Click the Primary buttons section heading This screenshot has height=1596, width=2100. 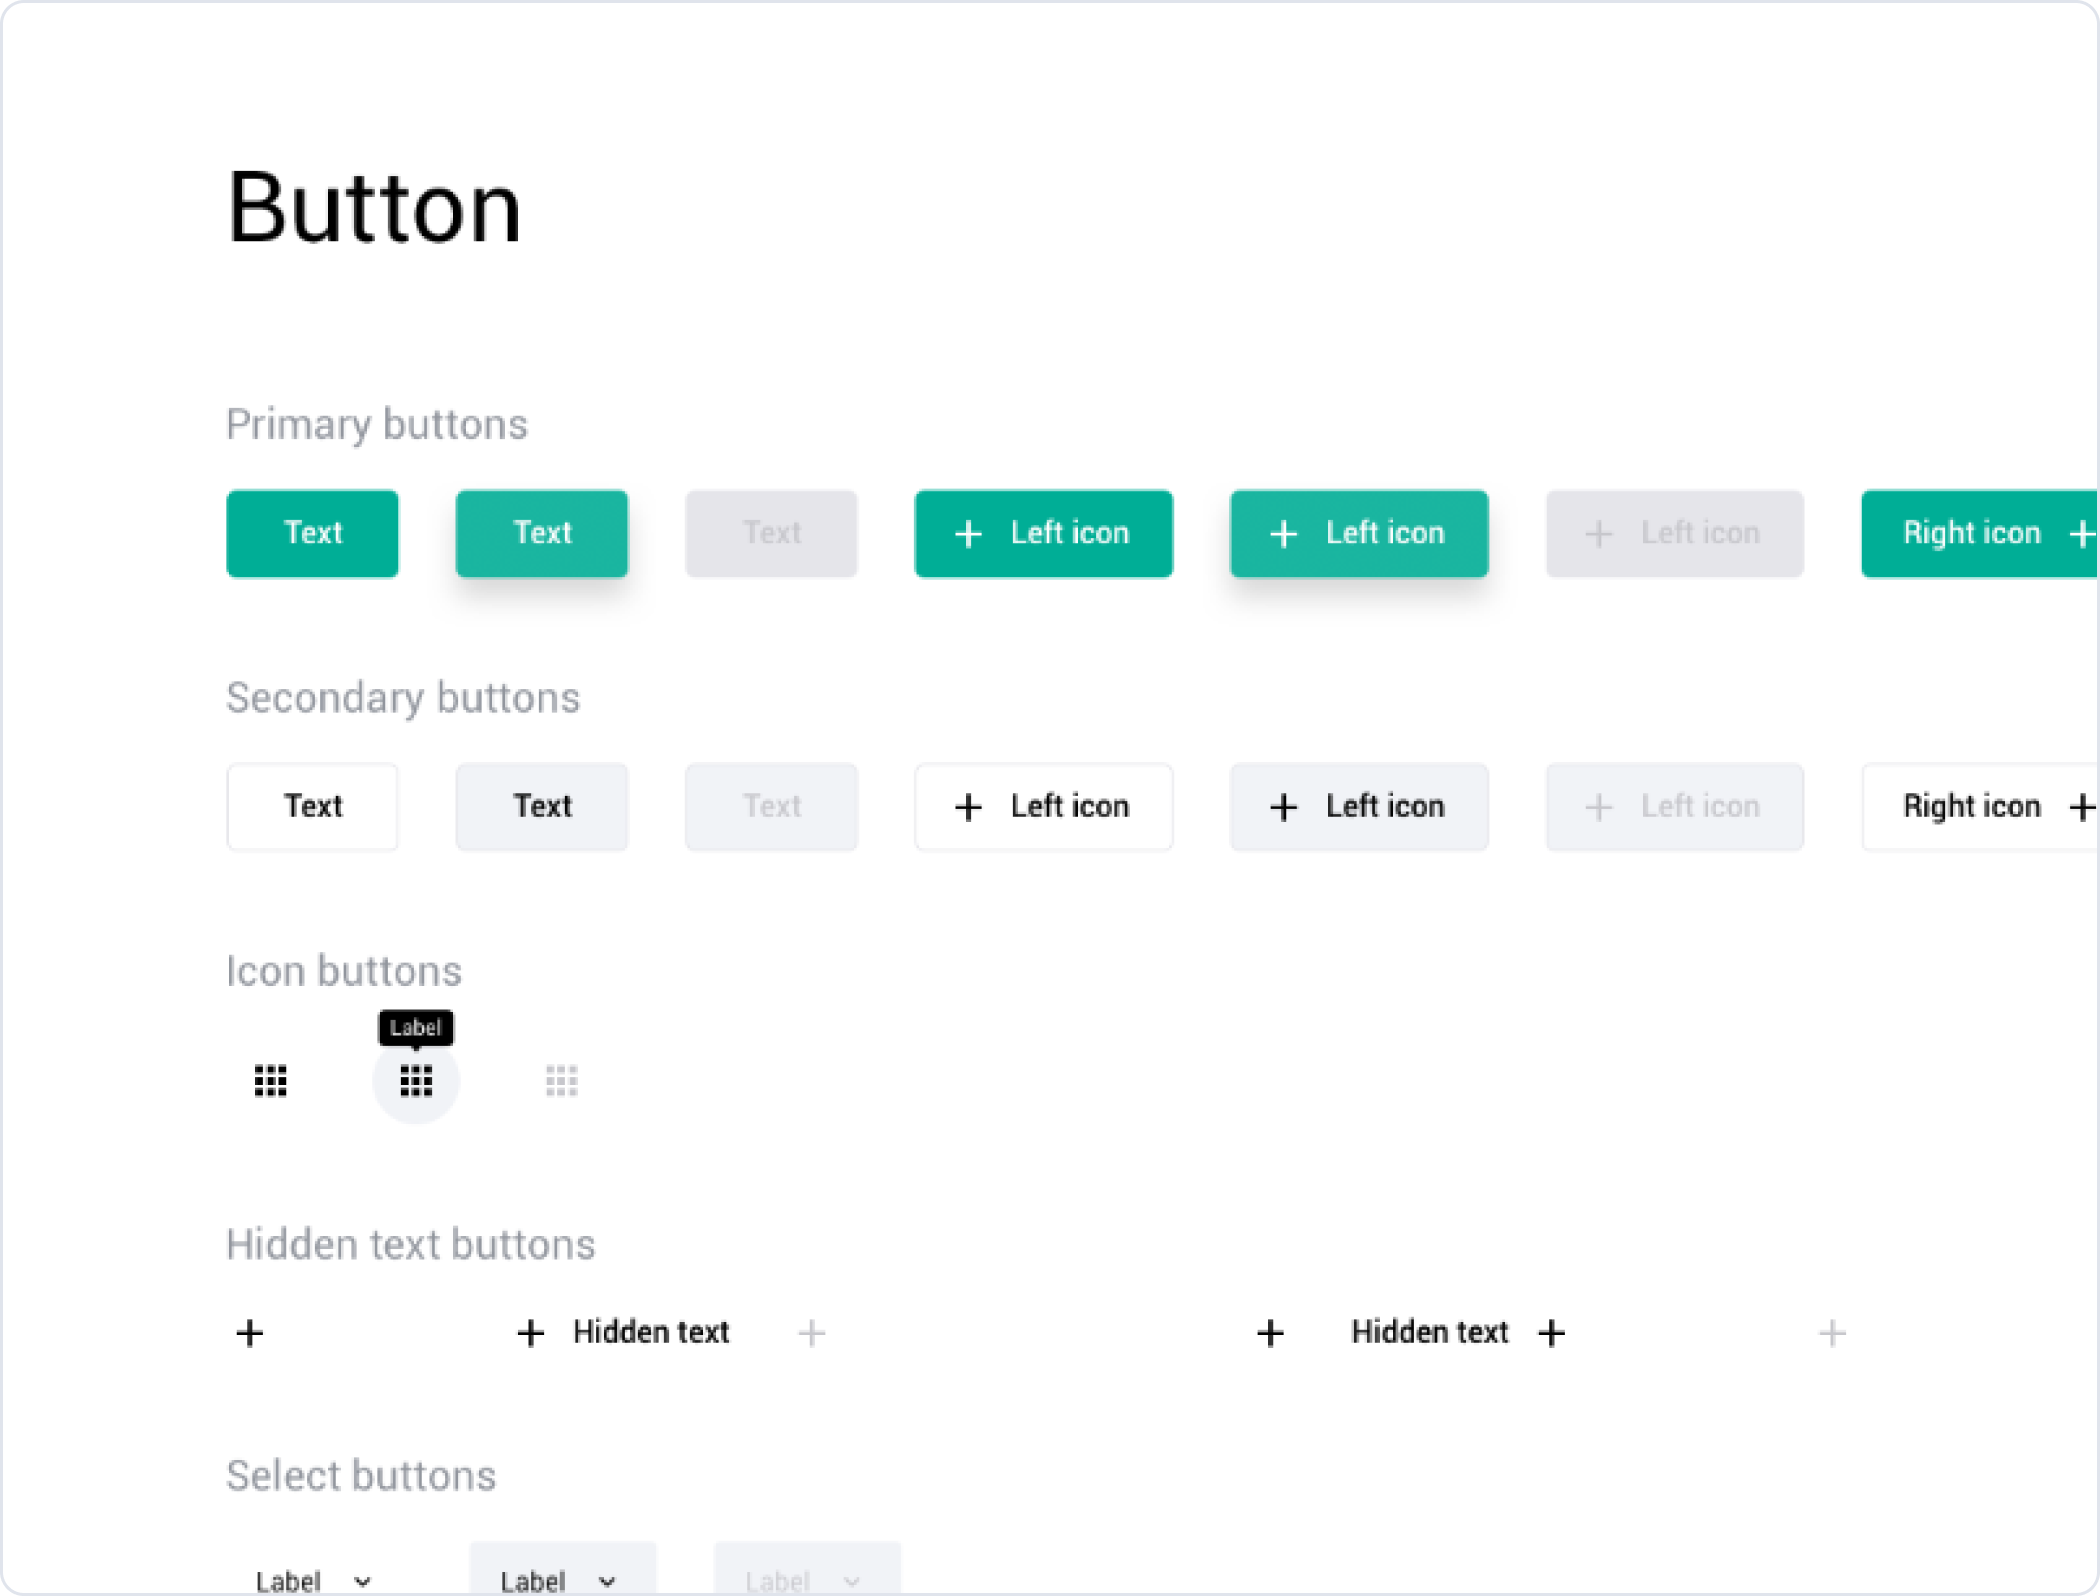(377, 424)
